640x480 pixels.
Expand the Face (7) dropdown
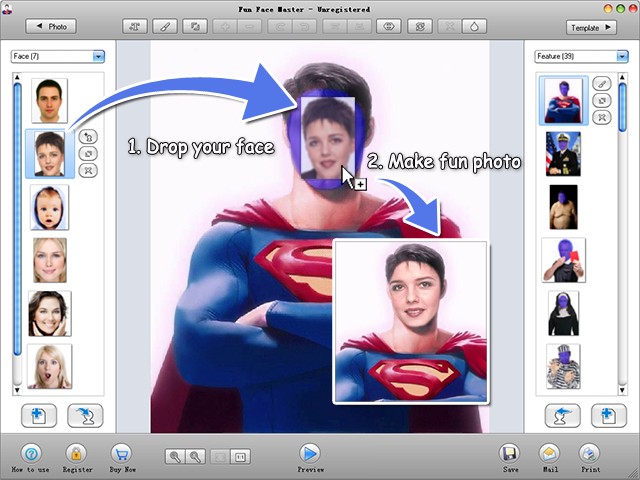pos(98,57)
